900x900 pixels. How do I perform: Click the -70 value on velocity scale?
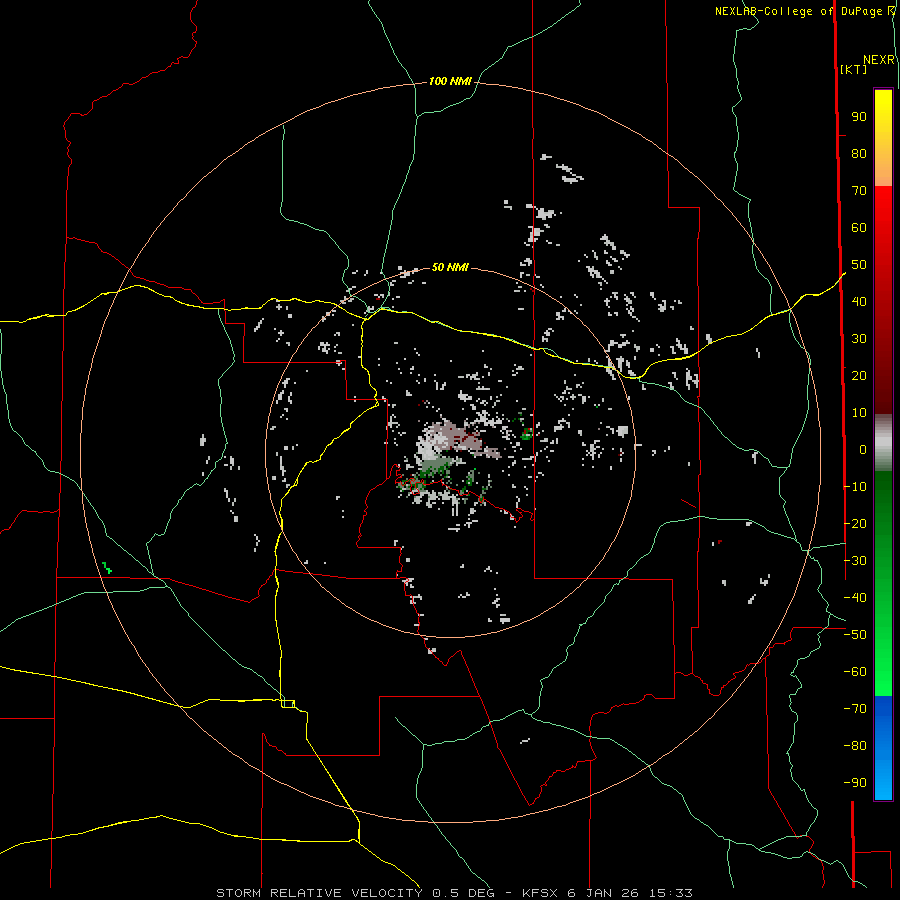(855, 708)
